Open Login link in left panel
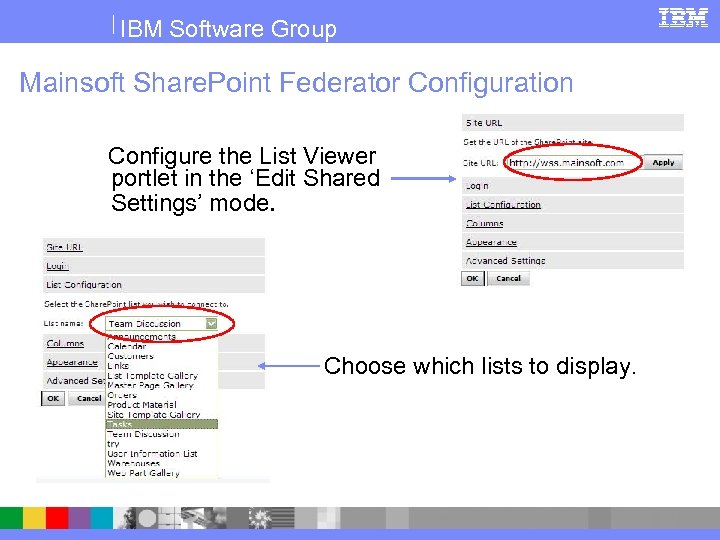This screenshot has height=540, width=720. point(57,266)
